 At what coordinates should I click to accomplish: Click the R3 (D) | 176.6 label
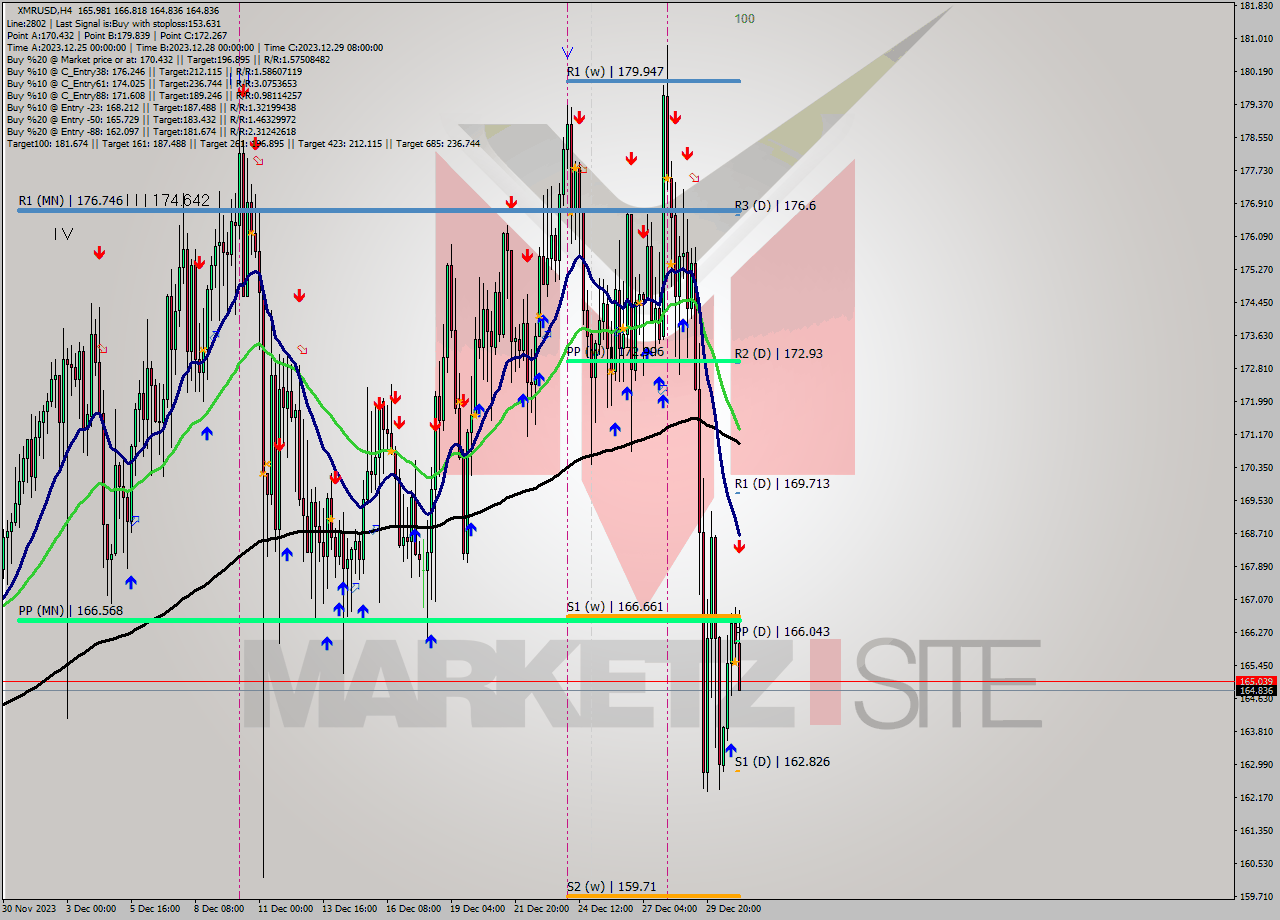(x=775, y=205)
